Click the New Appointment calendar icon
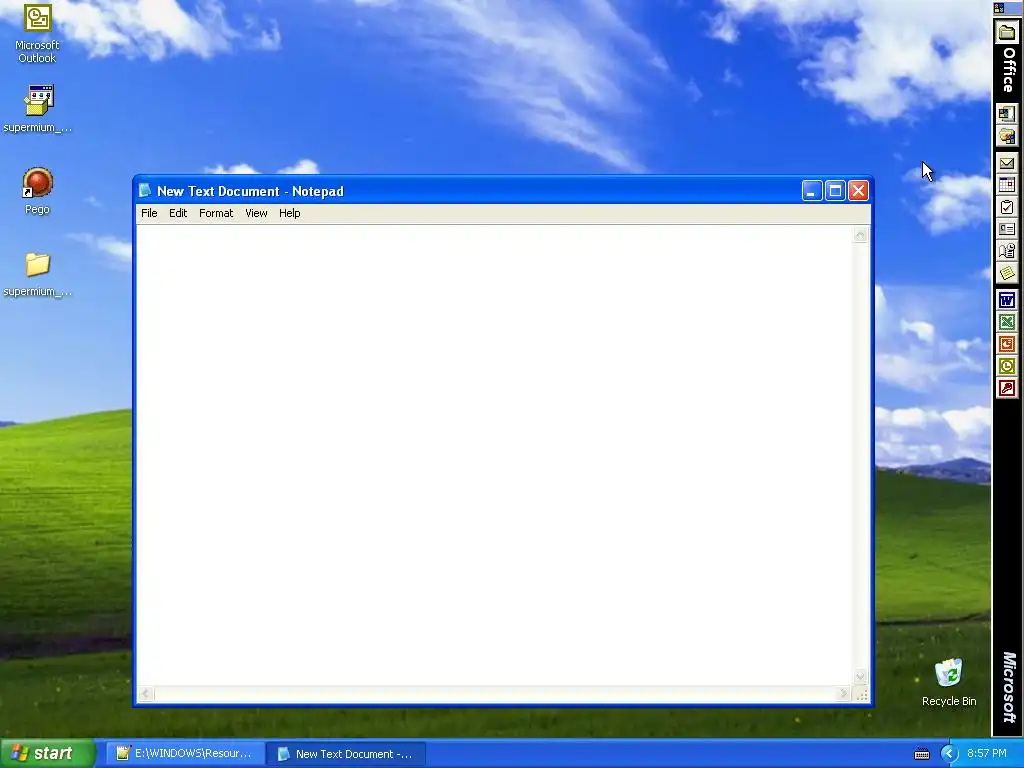Image resolution: width=1024 pixels, height=768 pixels. click(x=1007, y=185)
